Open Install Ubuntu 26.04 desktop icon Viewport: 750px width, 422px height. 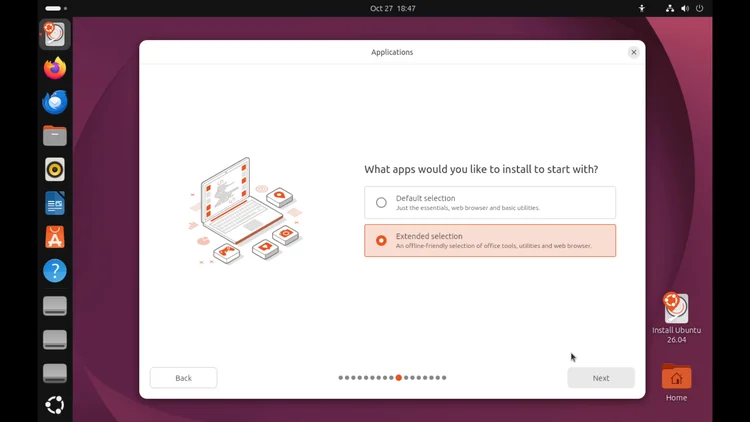[676, 318]
